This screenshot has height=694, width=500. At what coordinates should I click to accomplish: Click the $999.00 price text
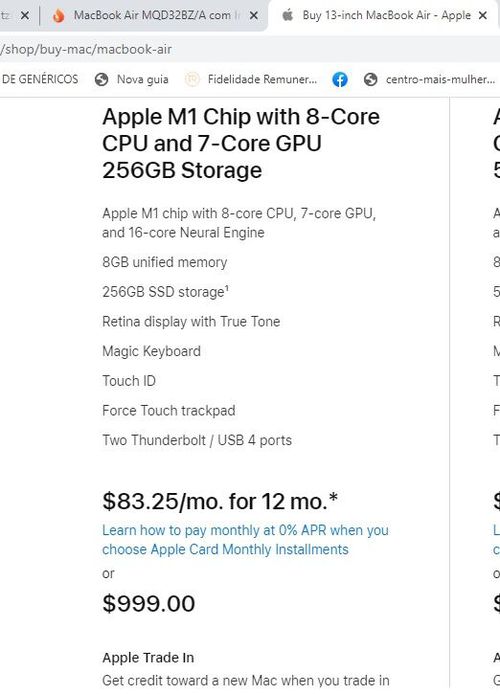point(149,604)
